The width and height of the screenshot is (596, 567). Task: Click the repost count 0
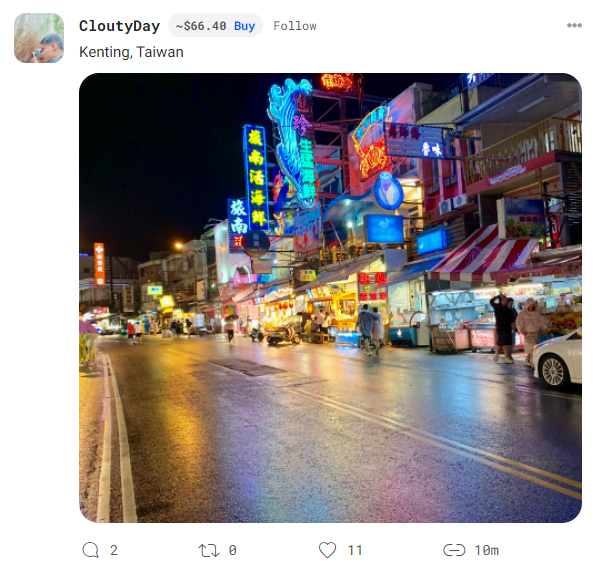click(x=233, y=550)
